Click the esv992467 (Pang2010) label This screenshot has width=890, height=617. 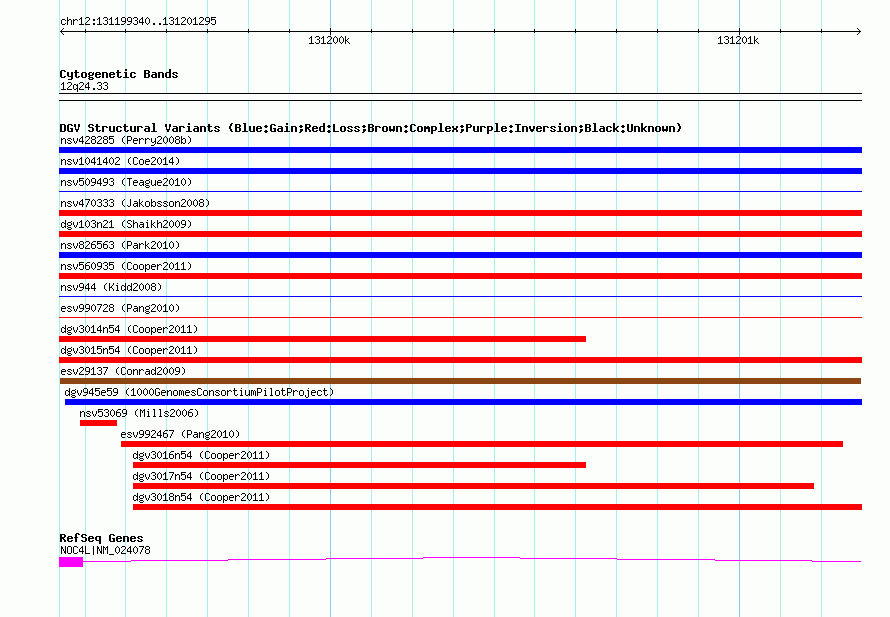pyautogui.click(x=180, y=434)
